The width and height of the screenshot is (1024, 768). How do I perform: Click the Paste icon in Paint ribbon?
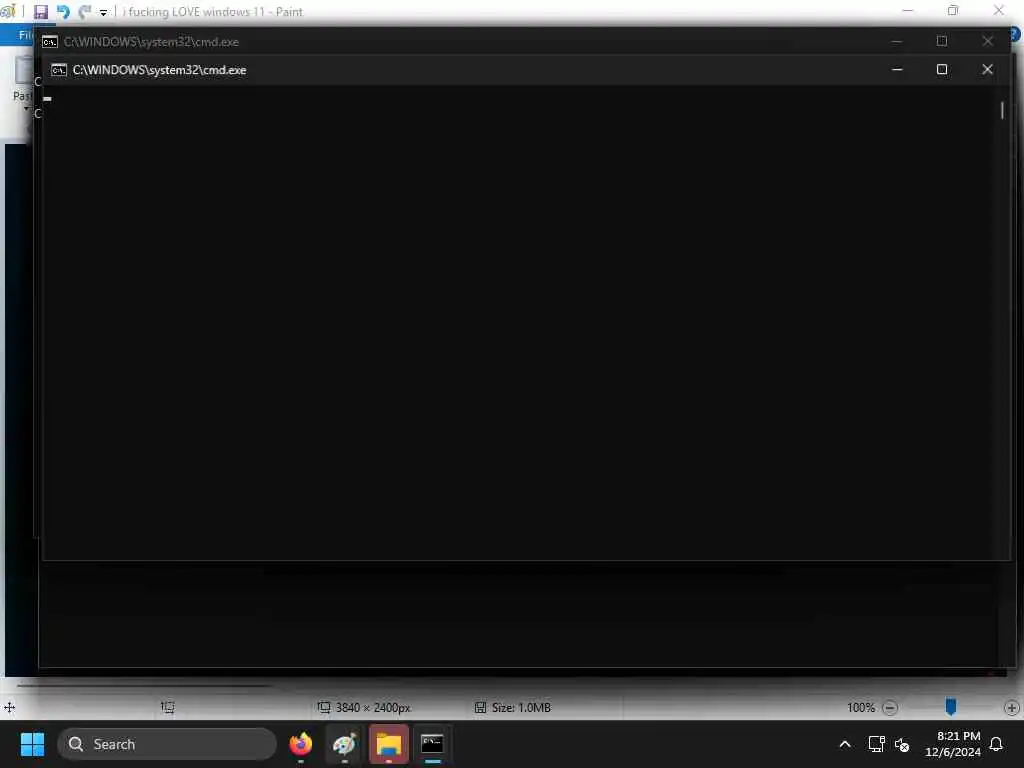[24, 71]
